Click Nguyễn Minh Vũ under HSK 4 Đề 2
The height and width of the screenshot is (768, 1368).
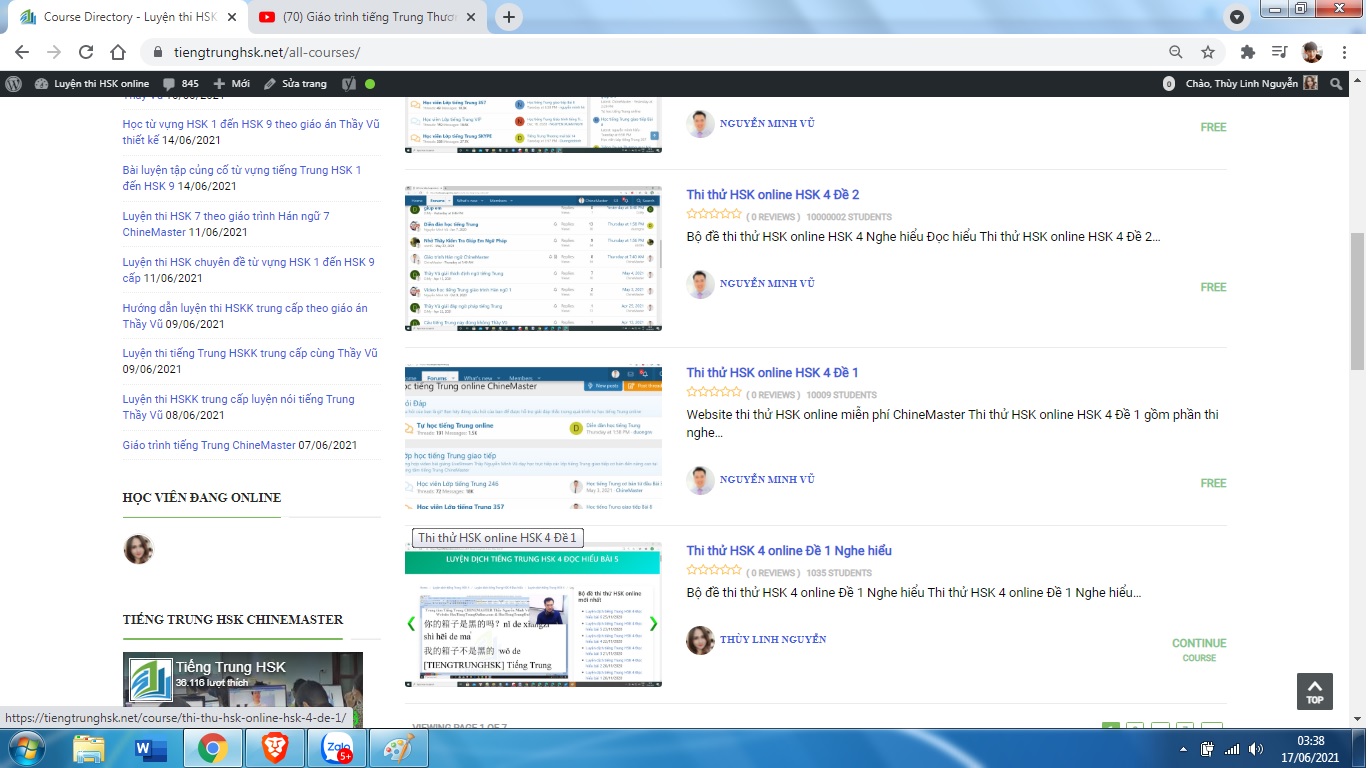[767, 284]
